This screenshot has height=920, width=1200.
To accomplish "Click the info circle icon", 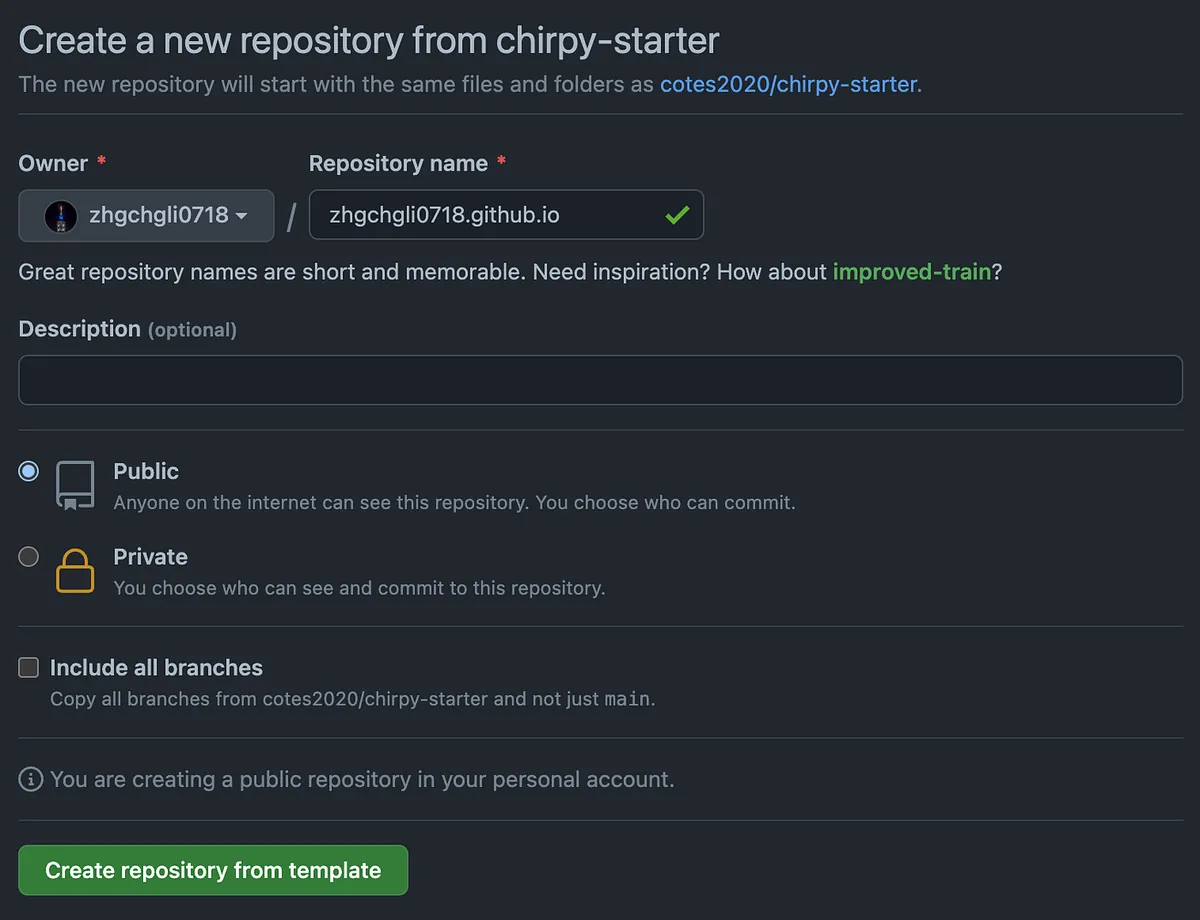I will point(31,779).
